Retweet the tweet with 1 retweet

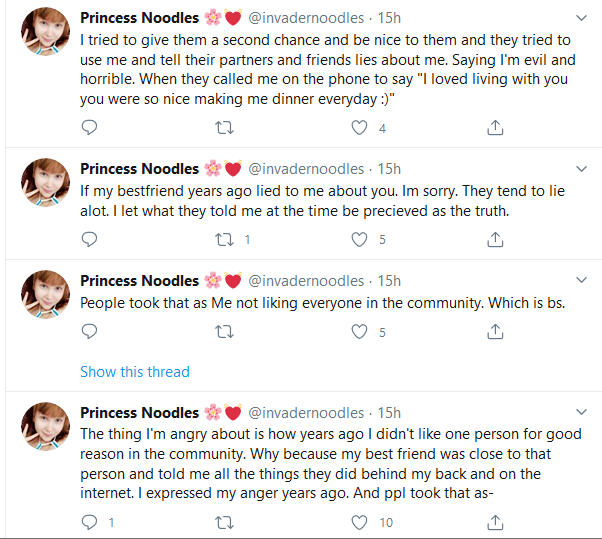[225, 239]
